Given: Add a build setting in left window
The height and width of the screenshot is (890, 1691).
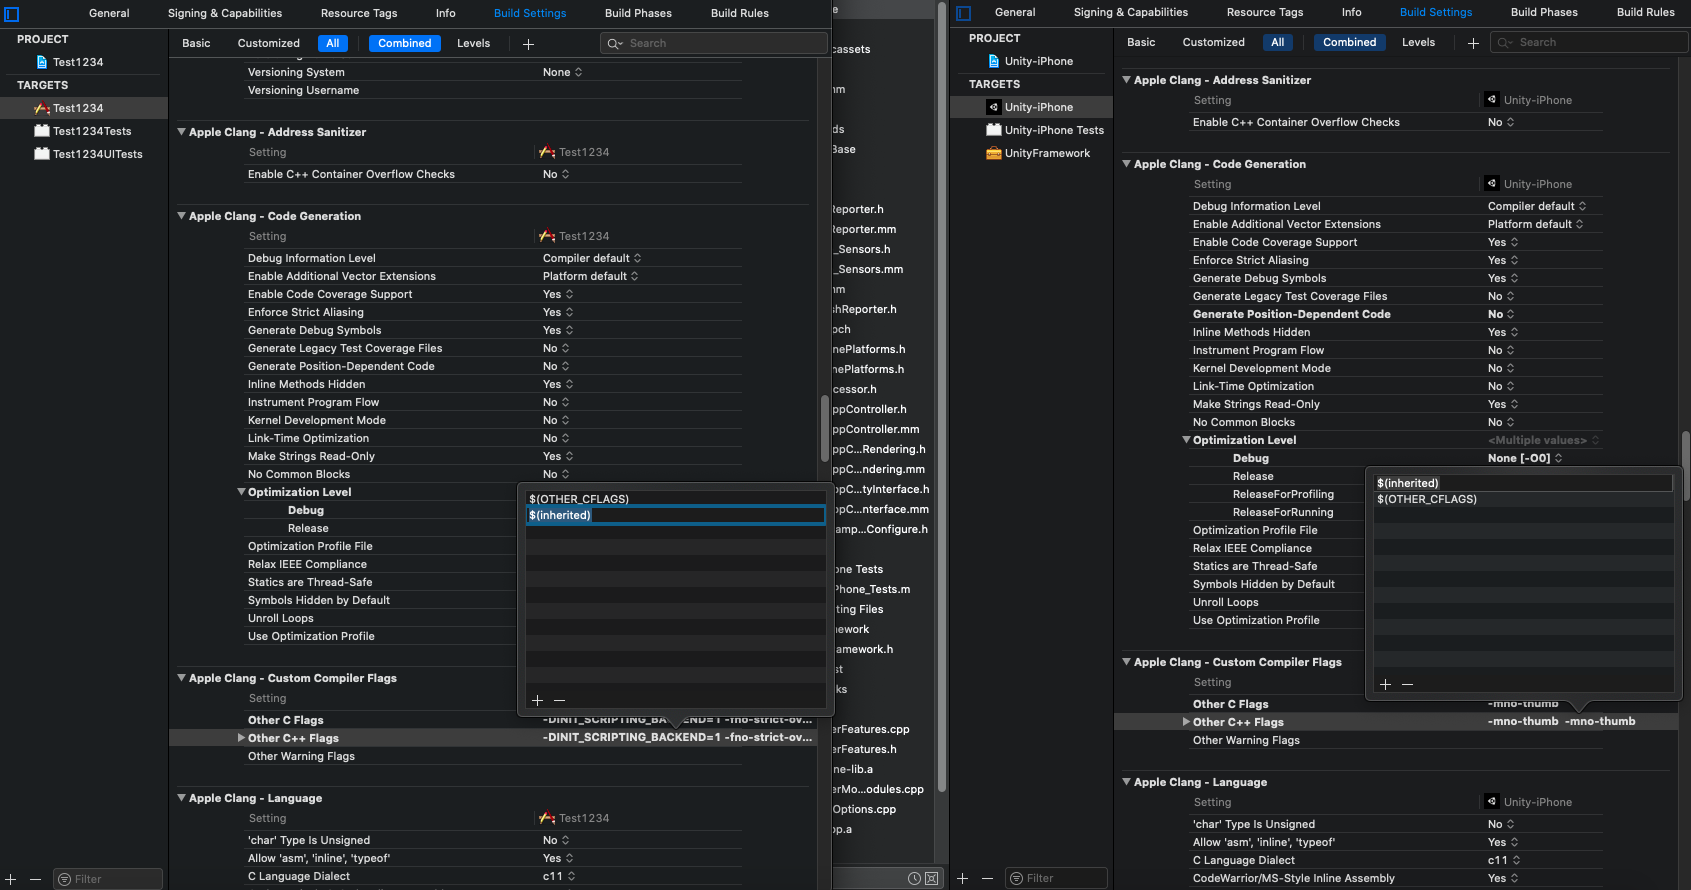Looking at the screenshot, I should click(x=528, y=44).
